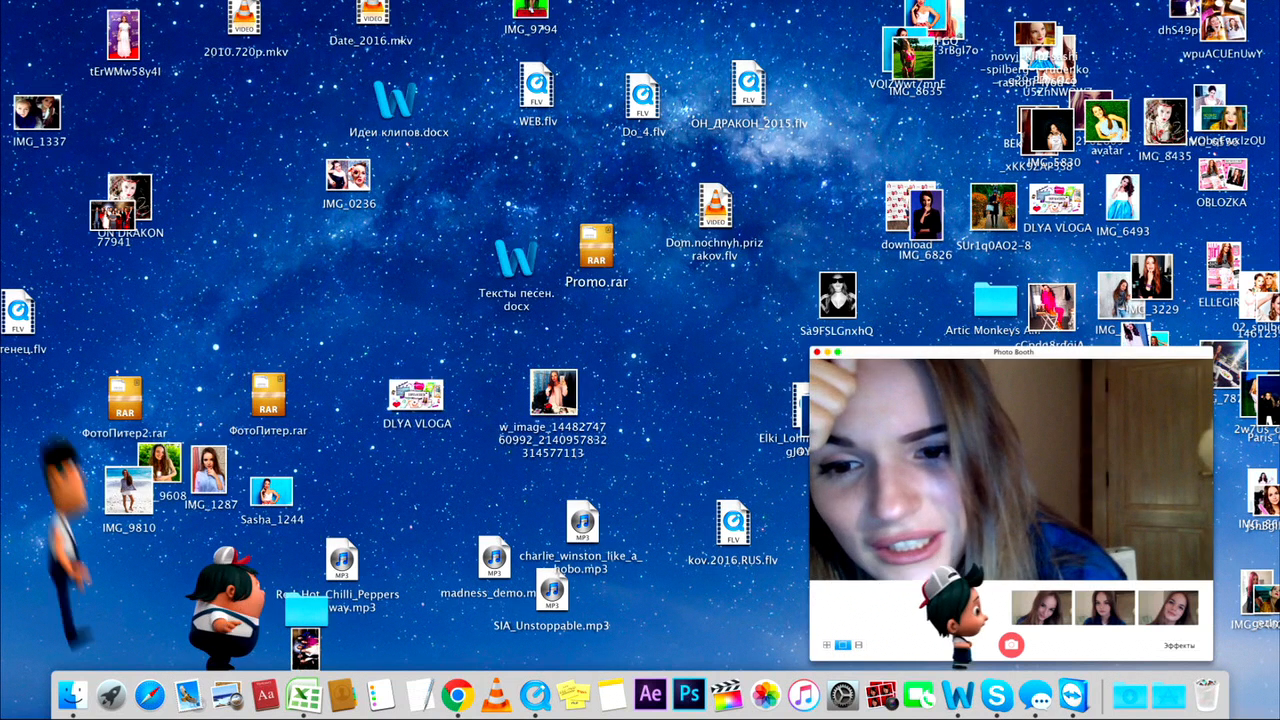
Task: Open System Preferences from the Dock
Action: pyautogui.click(x=843, y=695)
